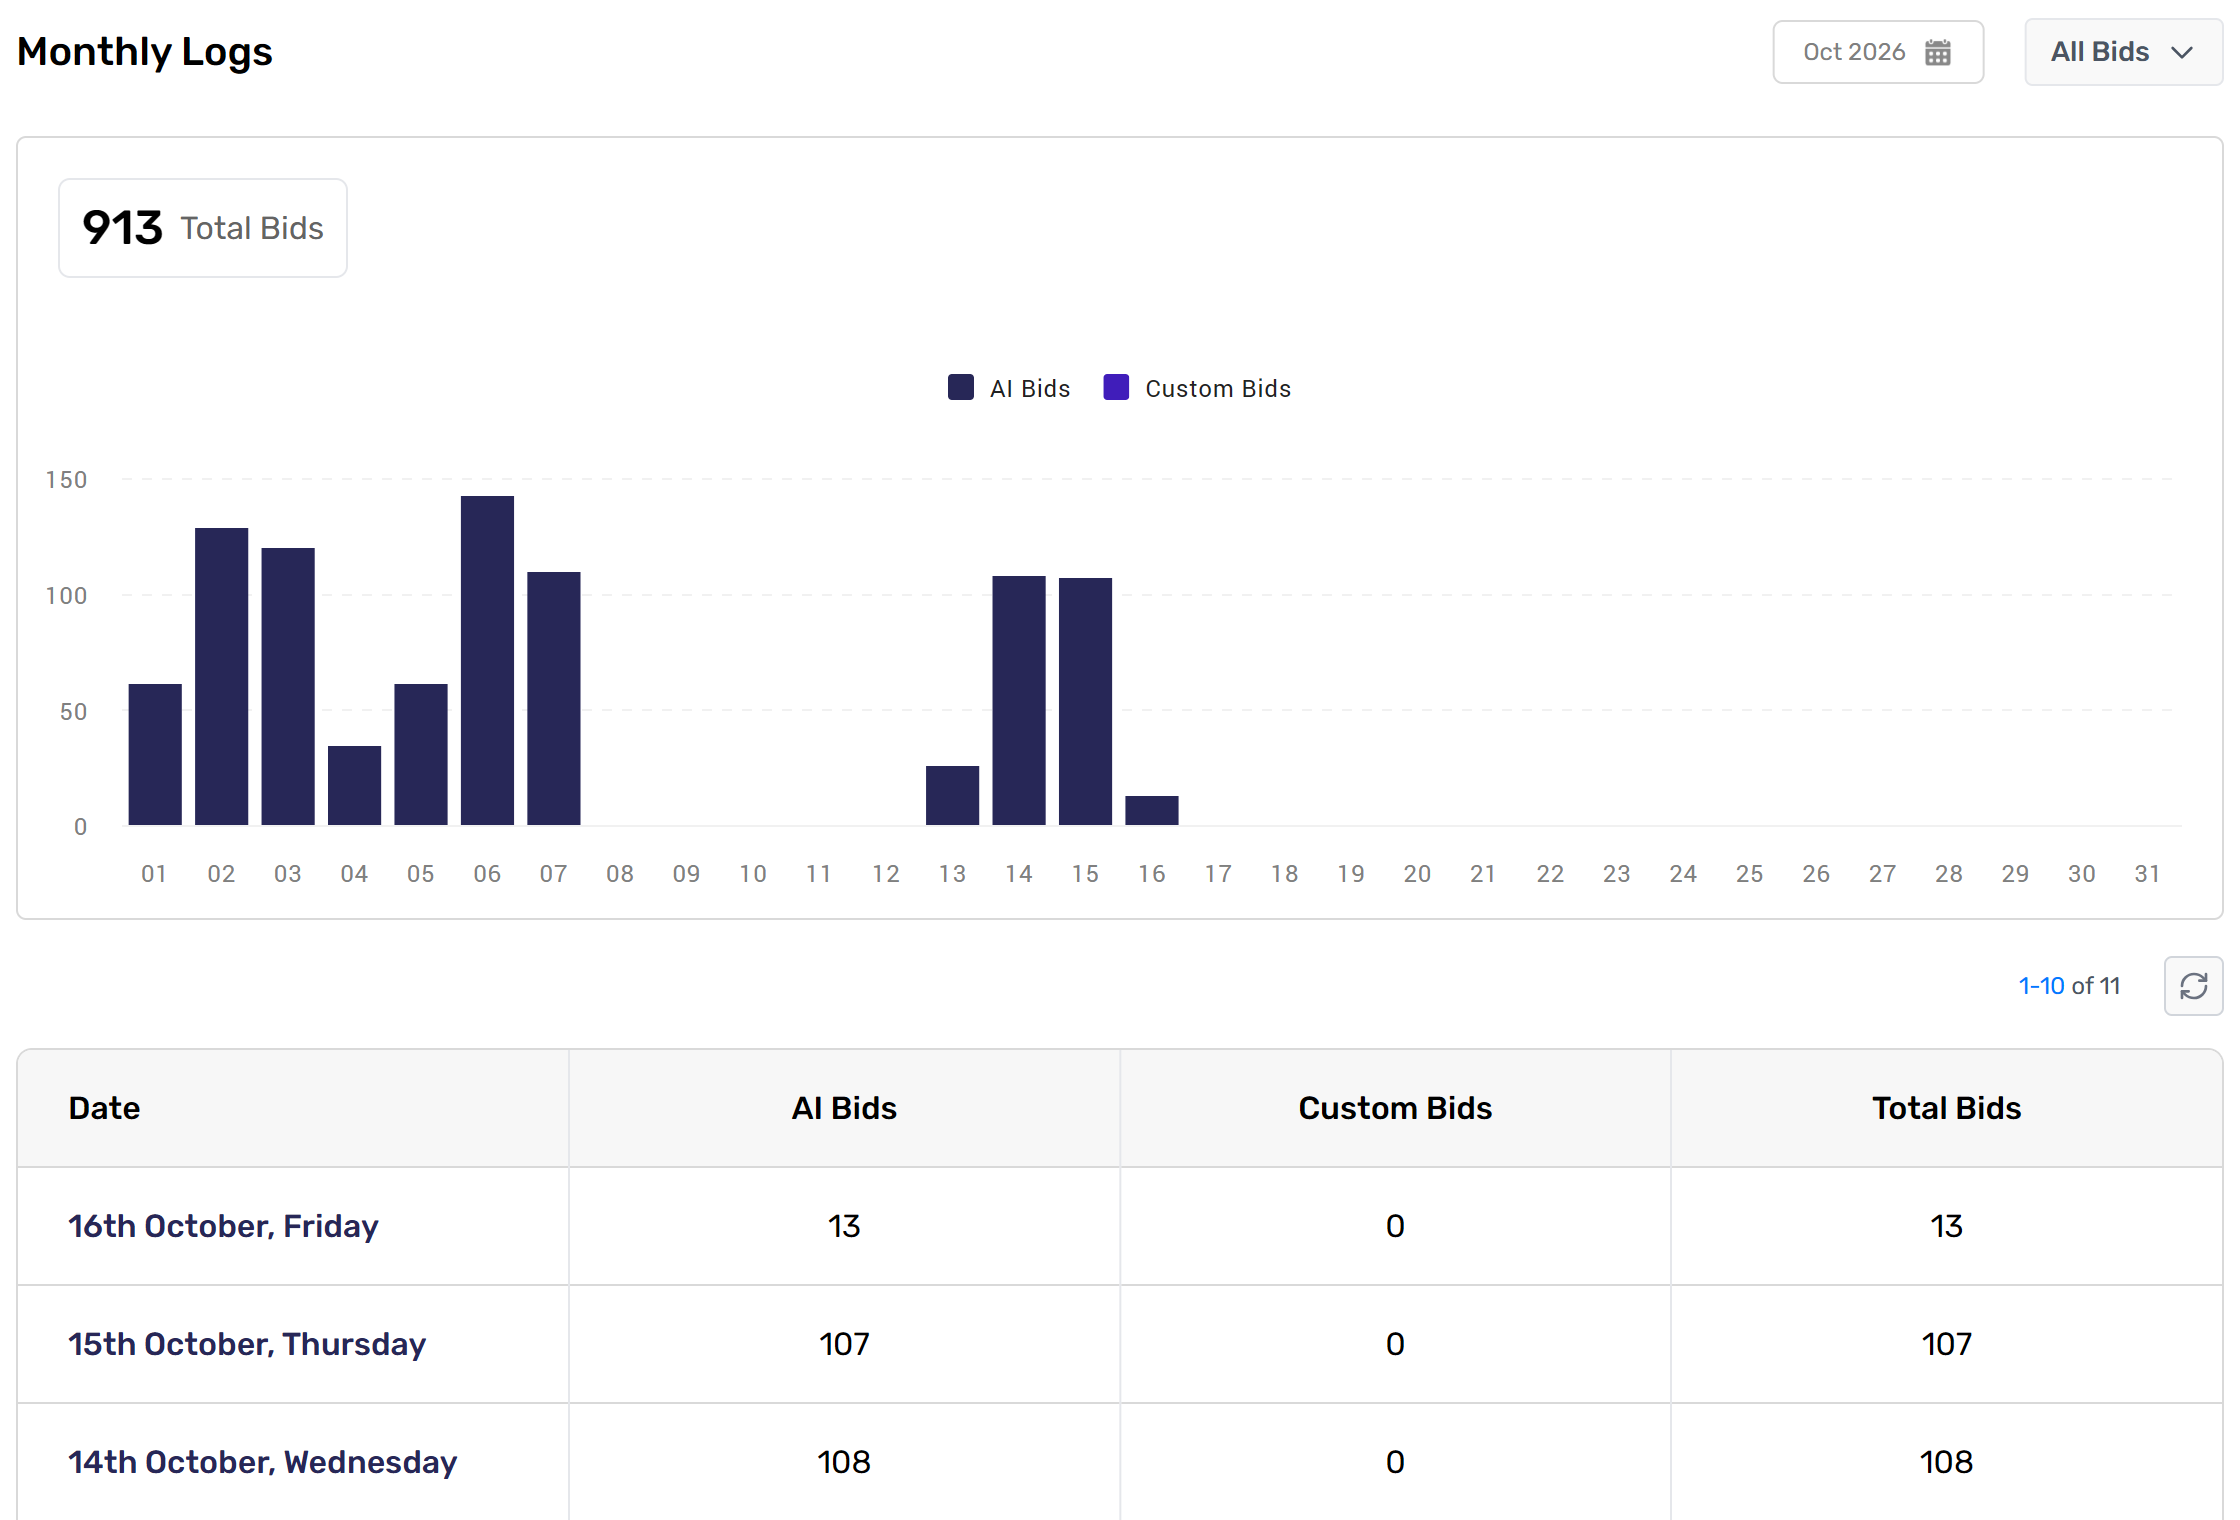Click the 913 Total Bids summary card
The height and width of the screenshot is (1520, 2240).
coord(203,228)
